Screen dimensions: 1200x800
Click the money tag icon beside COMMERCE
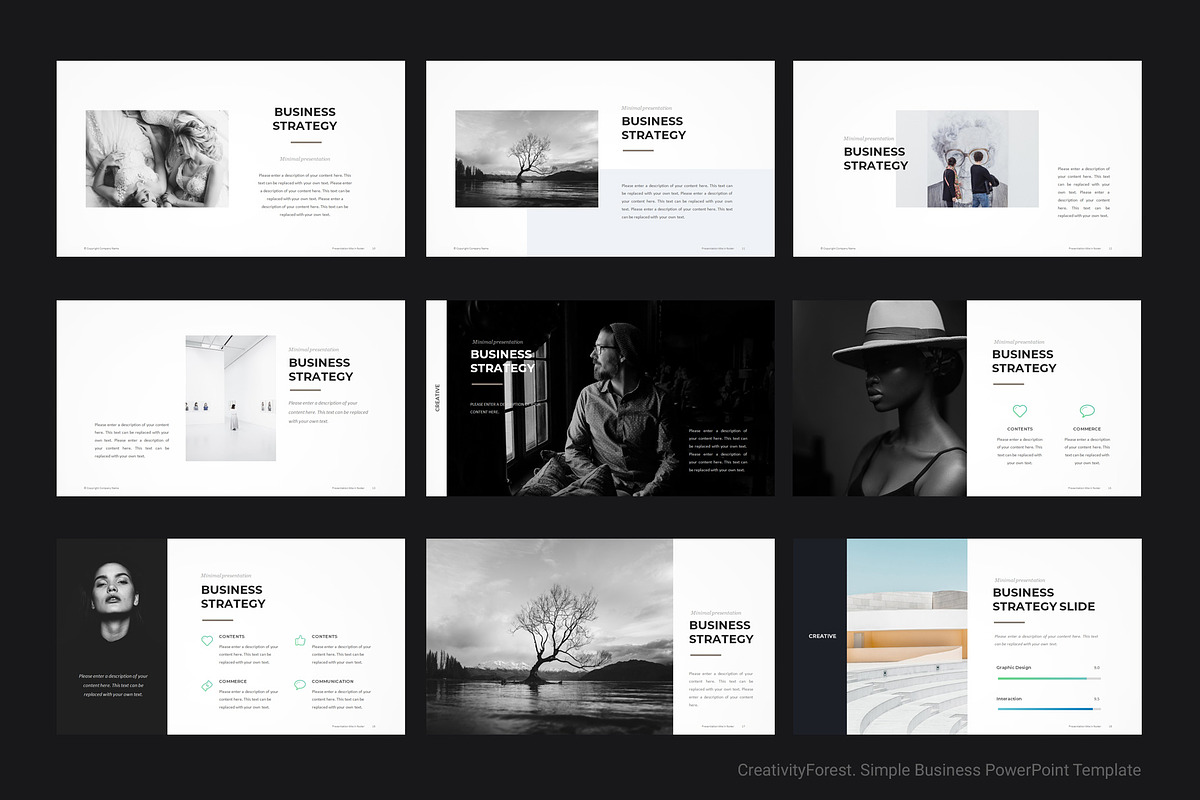207,685
